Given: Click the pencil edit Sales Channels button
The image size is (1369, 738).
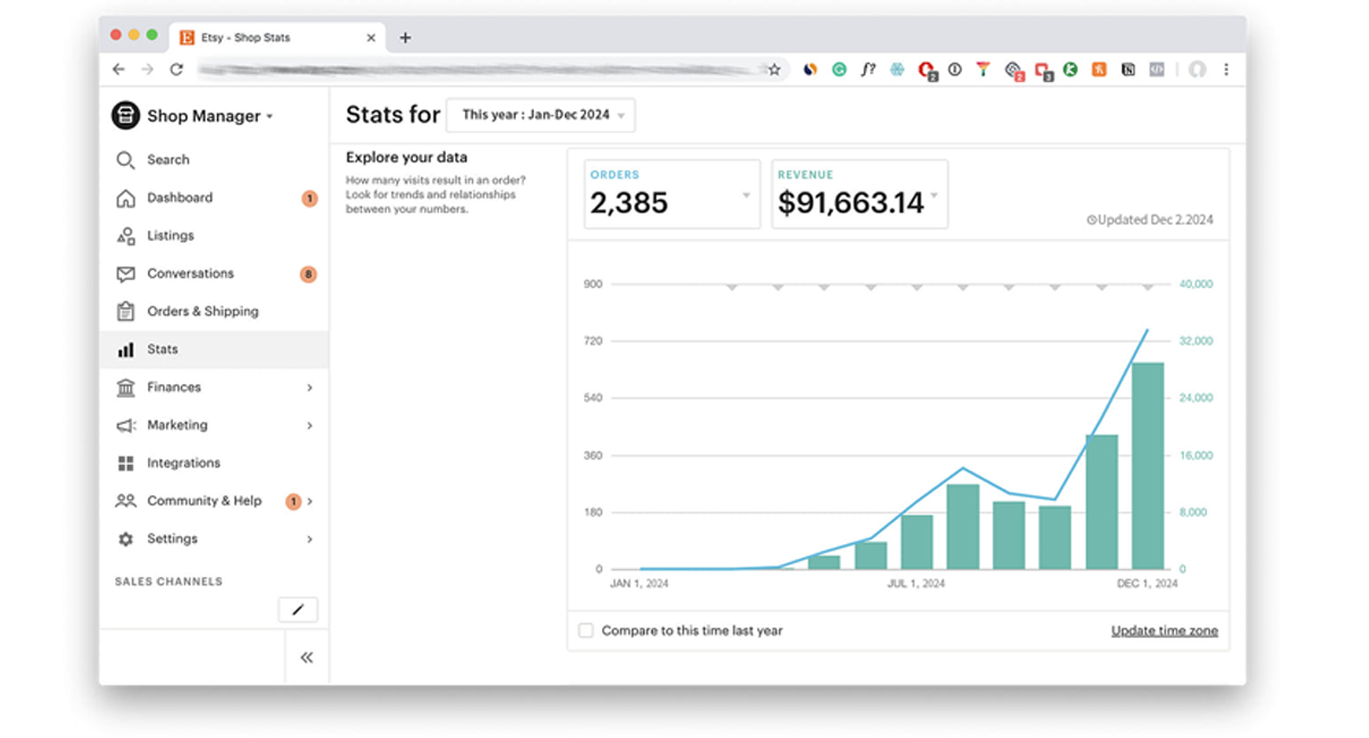Looking at the screenshot, I should [297, 609].
